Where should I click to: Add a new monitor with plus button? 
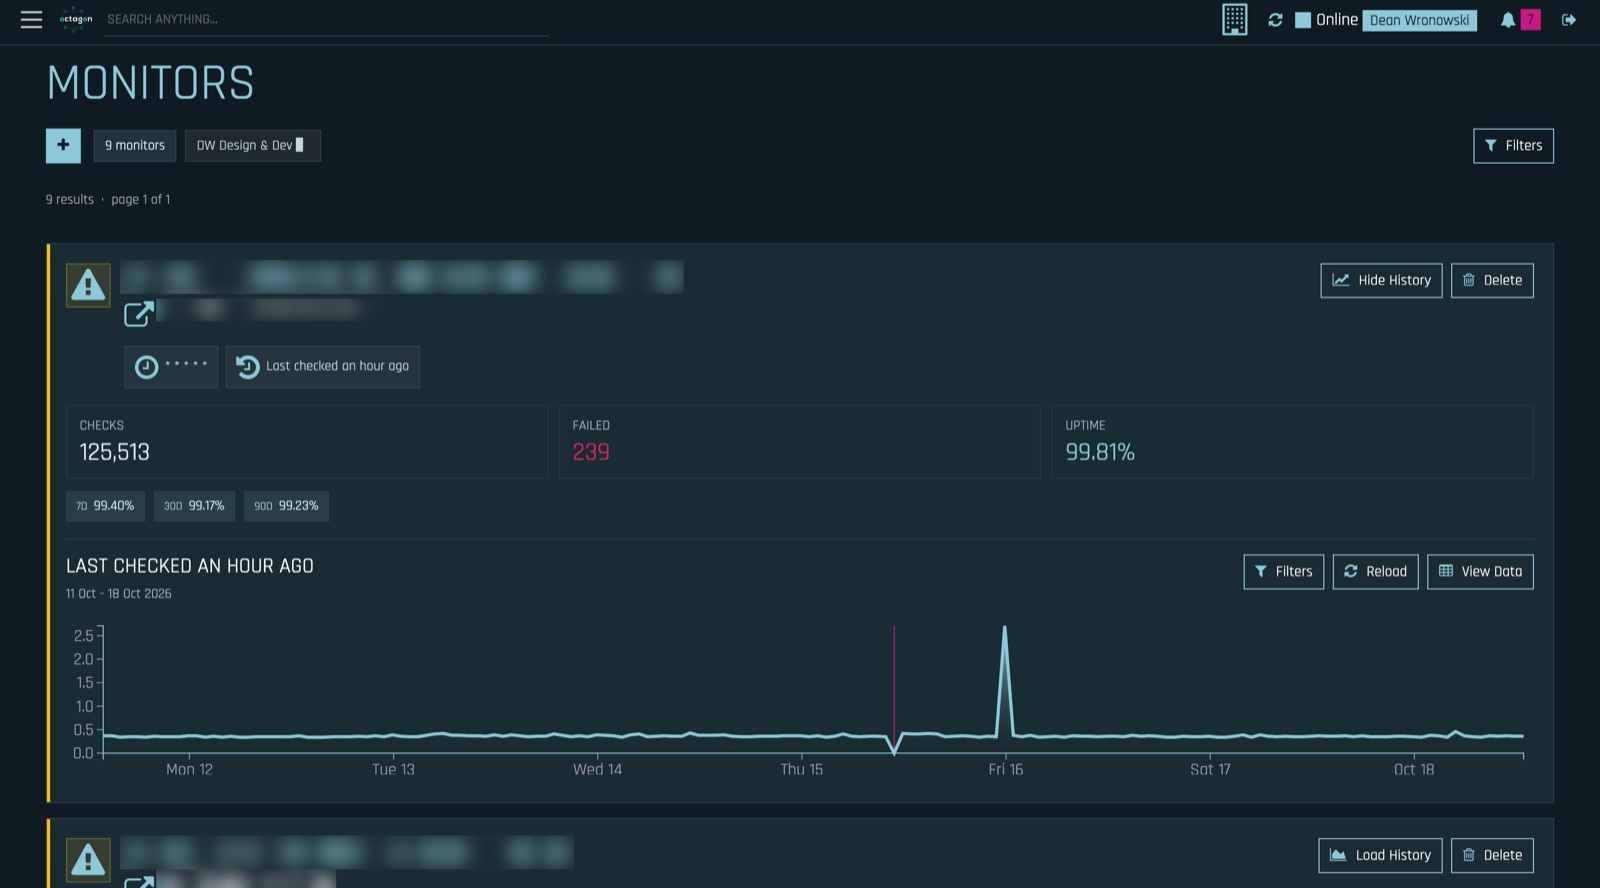tap(63, 145)
